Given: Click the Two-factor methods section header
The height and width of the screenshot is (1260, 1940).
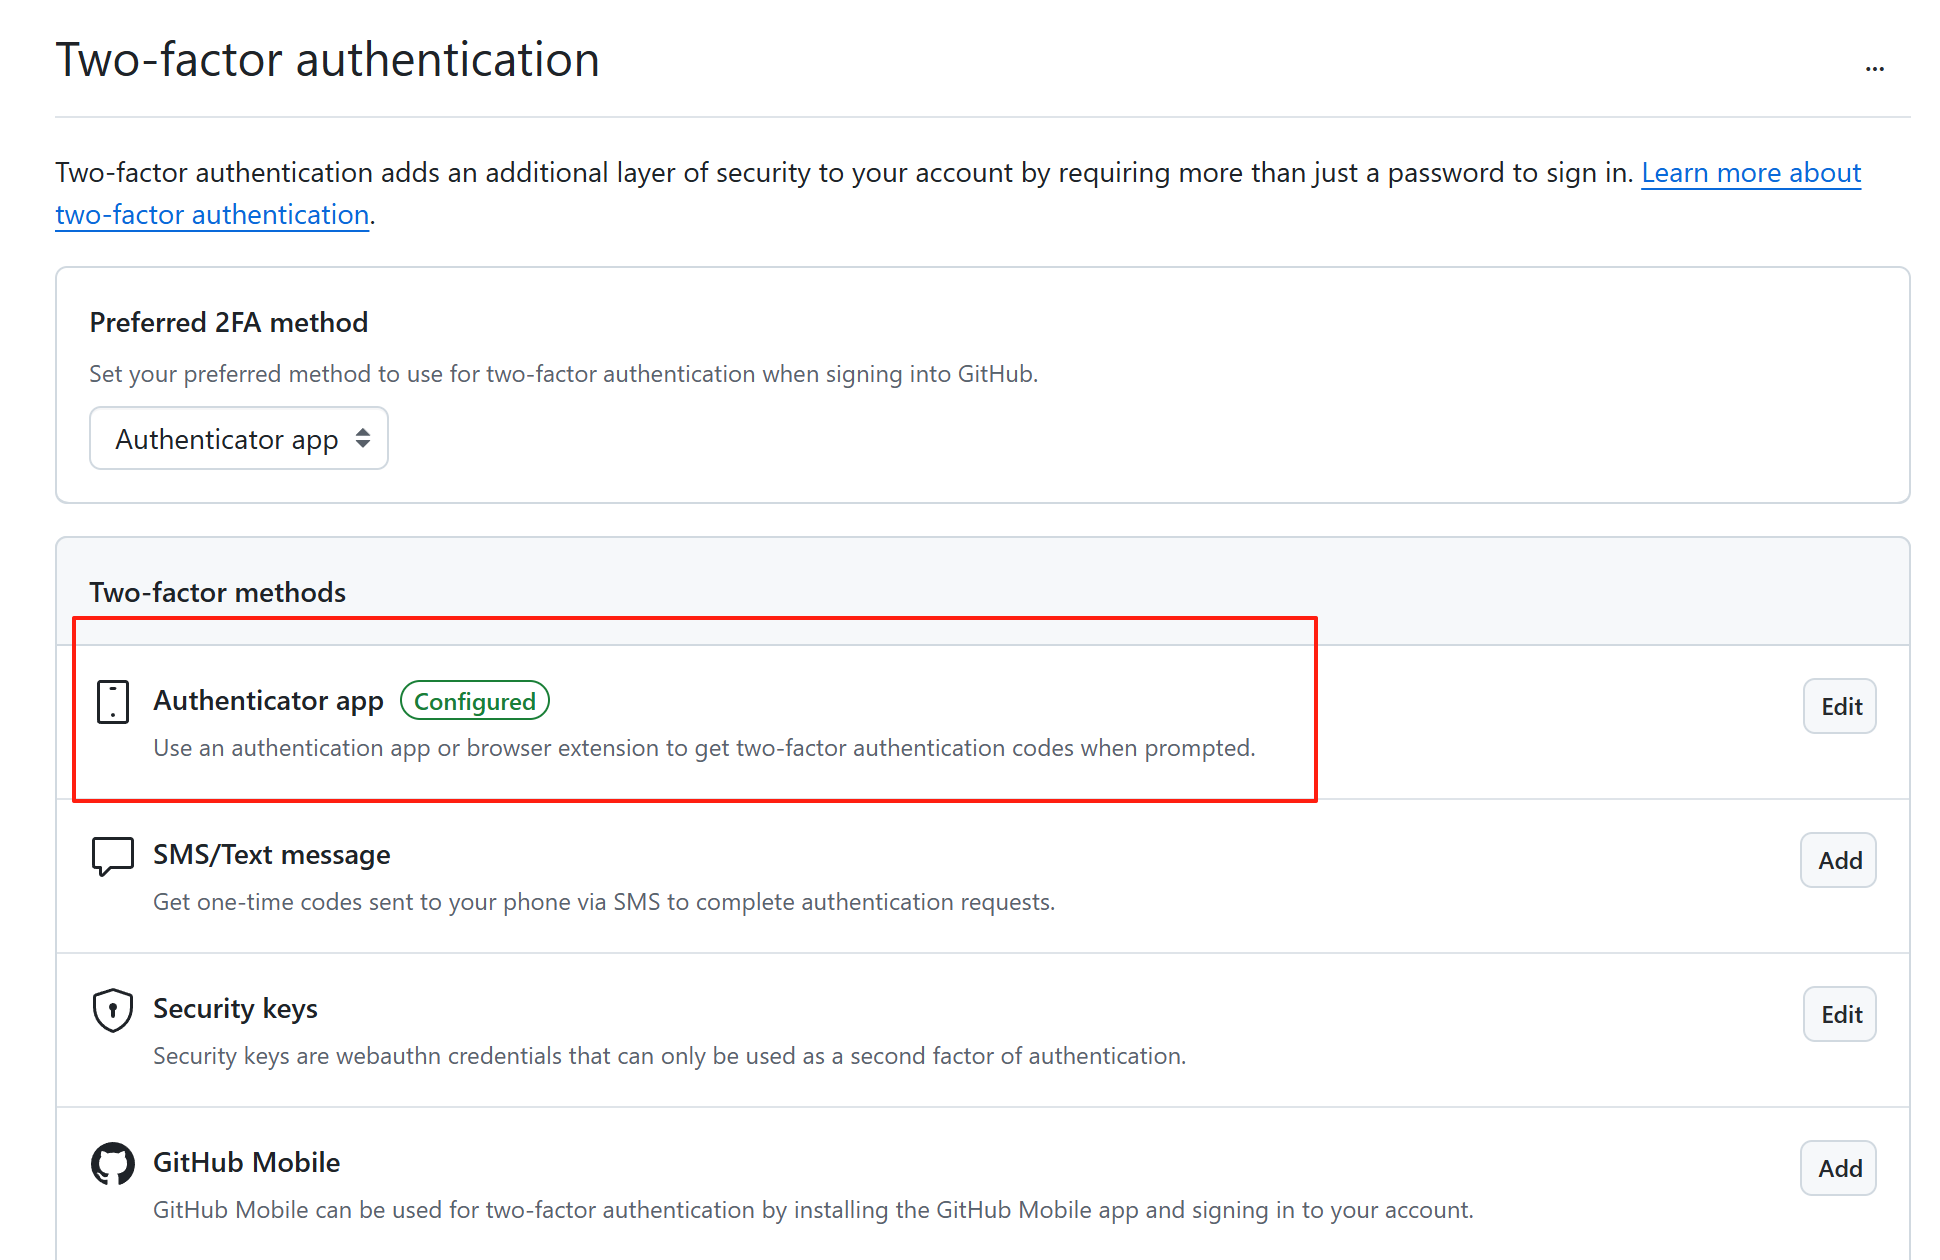Looking at the screenshot, I should tap(217, 591).
